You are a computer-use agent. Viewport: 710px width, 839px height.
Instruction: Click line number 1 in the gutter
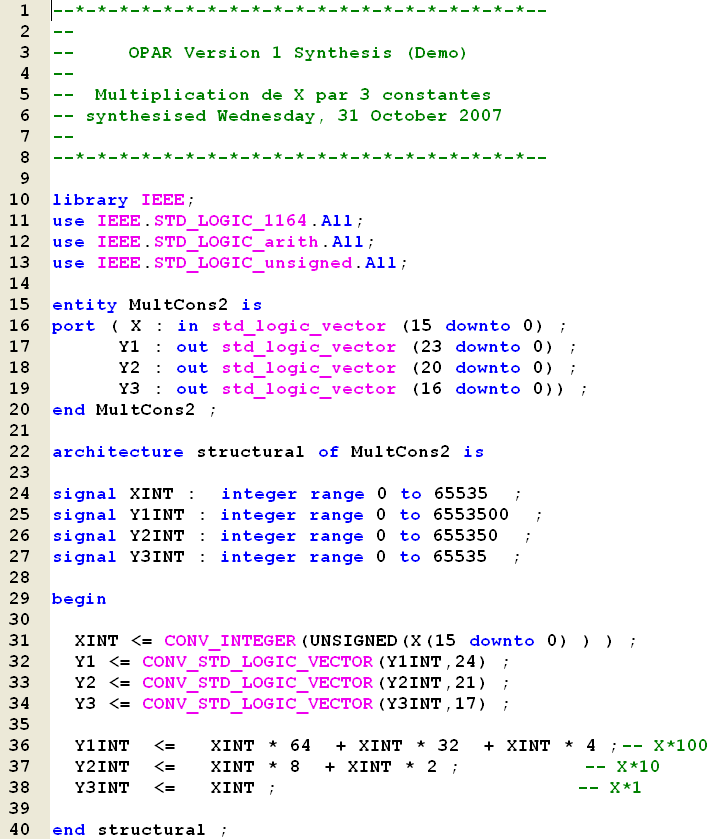tap(25, 10)
